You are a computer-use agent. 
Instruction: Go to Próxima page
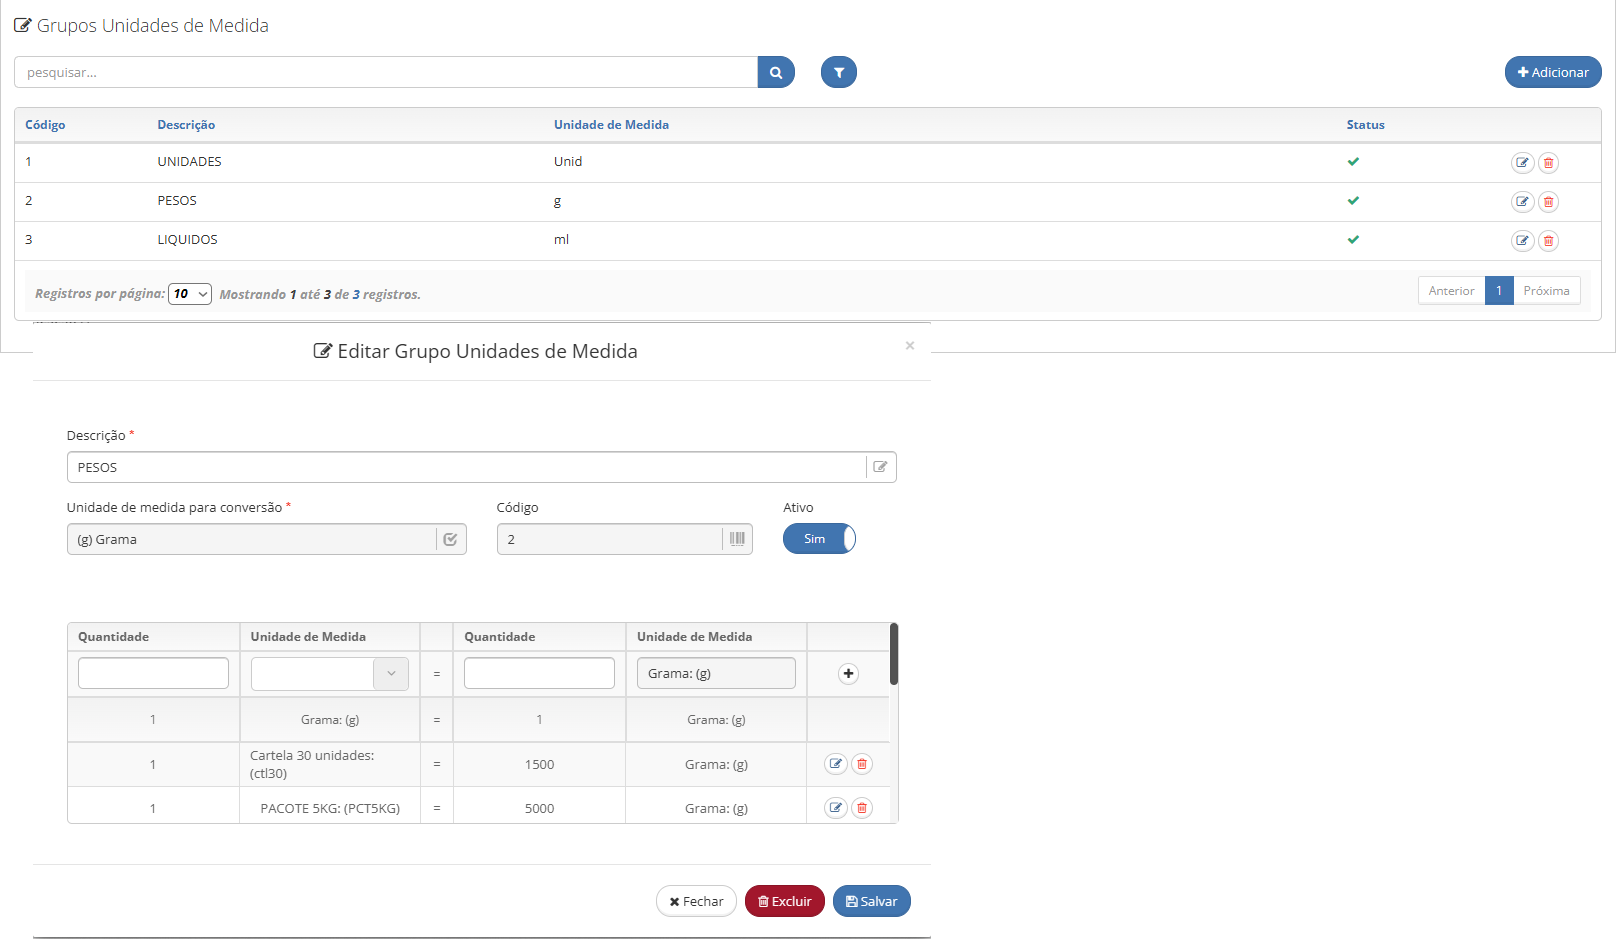[1546, 291]
